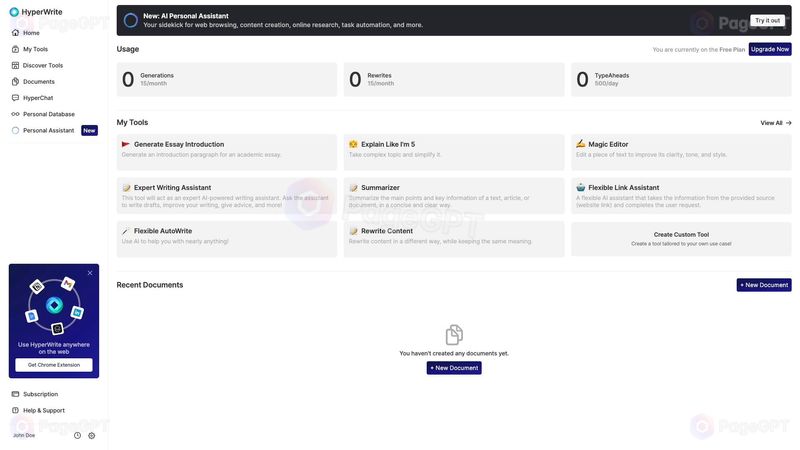Click 'Use HyperWrite anywhere on the web' text
The height and width of the screenshot is (450, 800).
click(54, 348)
